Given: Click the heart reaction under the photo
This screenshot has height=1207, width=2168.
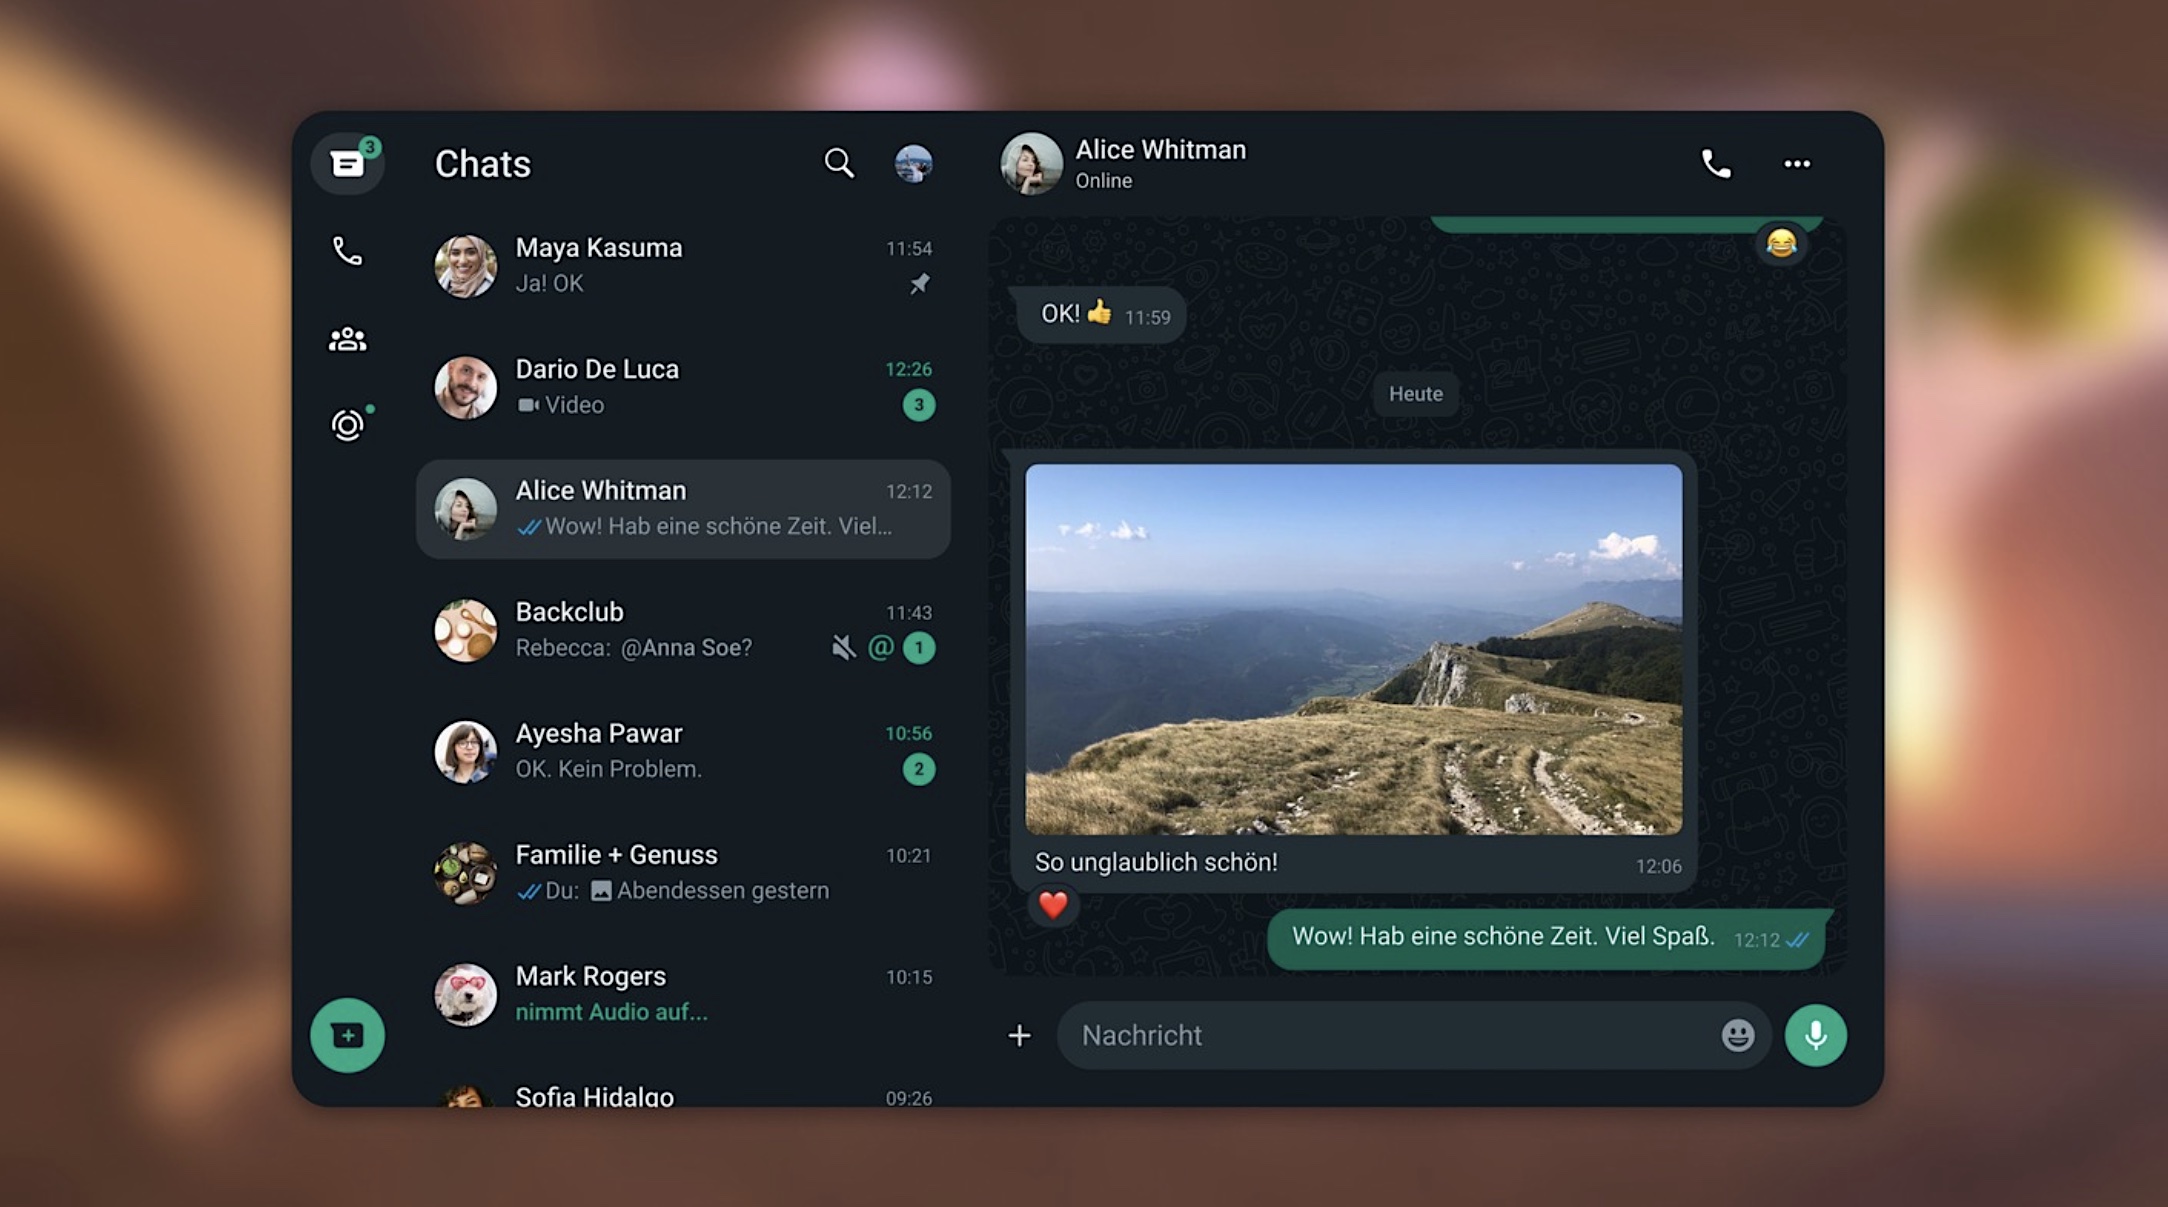Looking at the screenshot, I should 1053,905.
